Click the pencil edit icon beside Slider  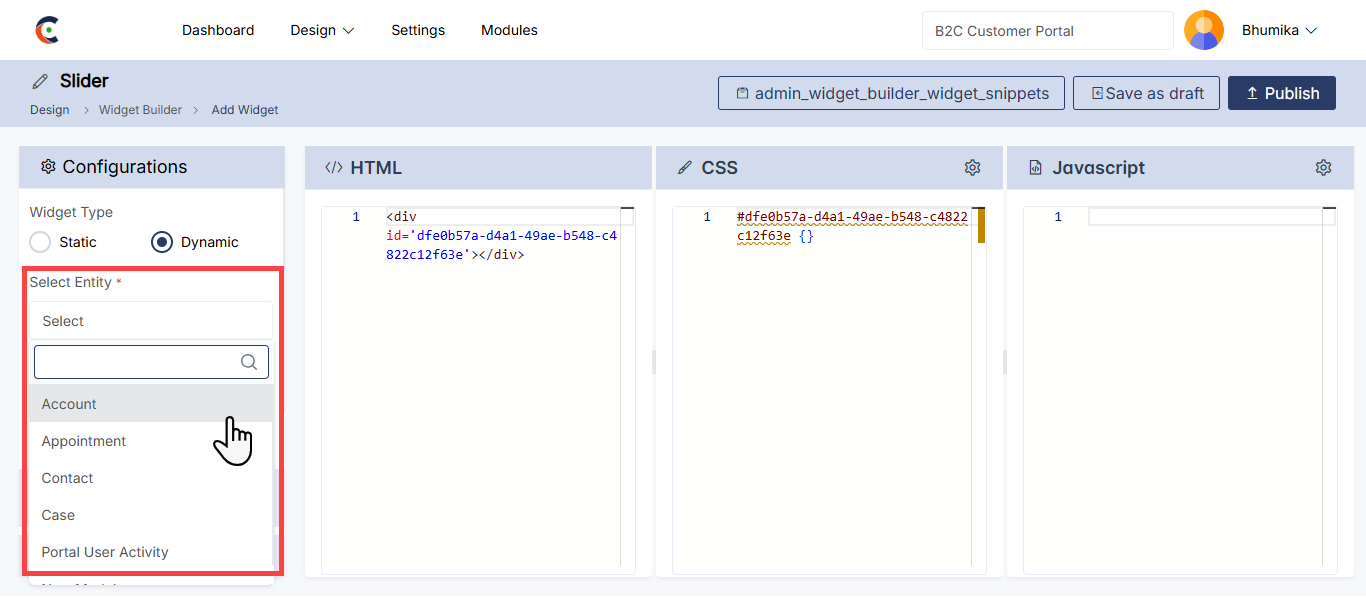click(x=40, y=81)
